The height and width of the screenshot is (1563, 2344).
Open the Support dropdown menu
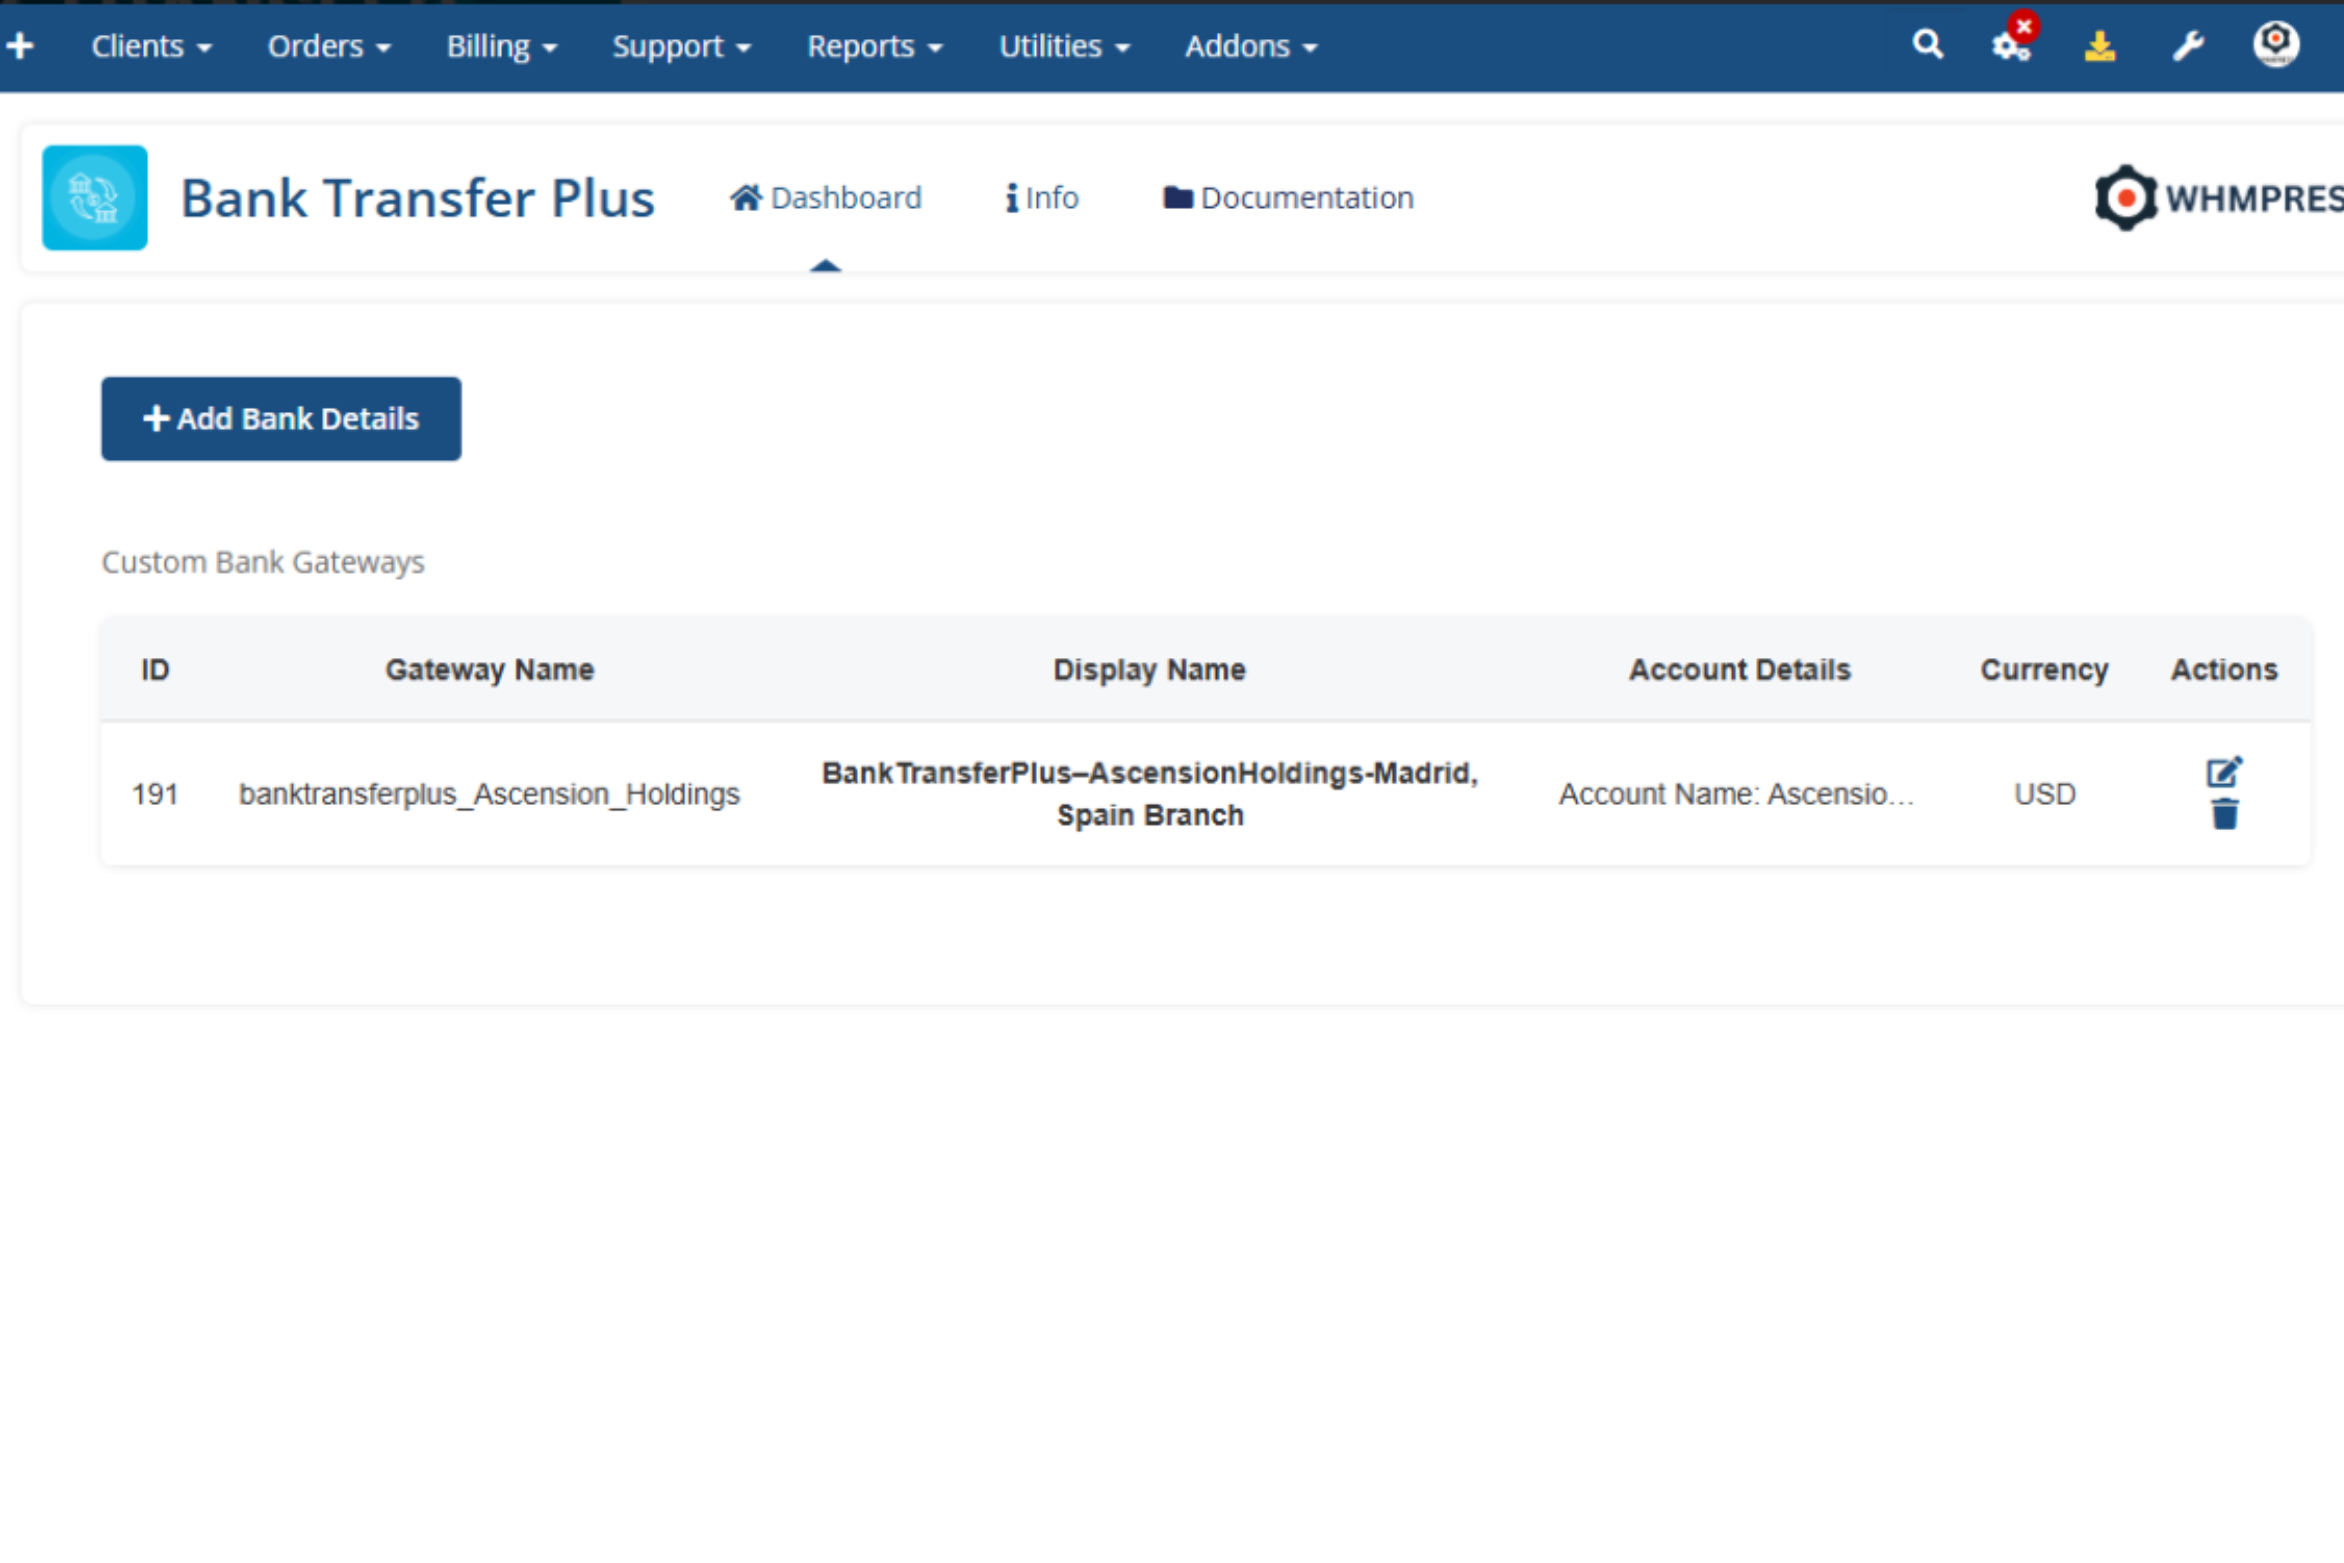[681, 47]
